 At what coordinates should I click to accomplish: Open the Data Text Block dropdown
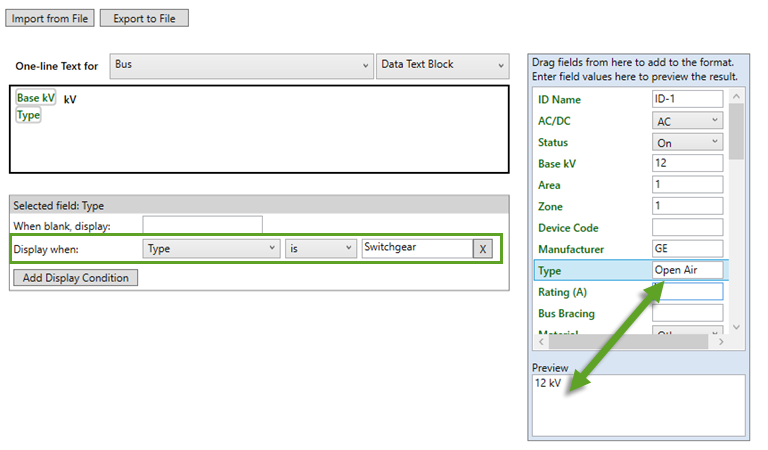(443, 65)
